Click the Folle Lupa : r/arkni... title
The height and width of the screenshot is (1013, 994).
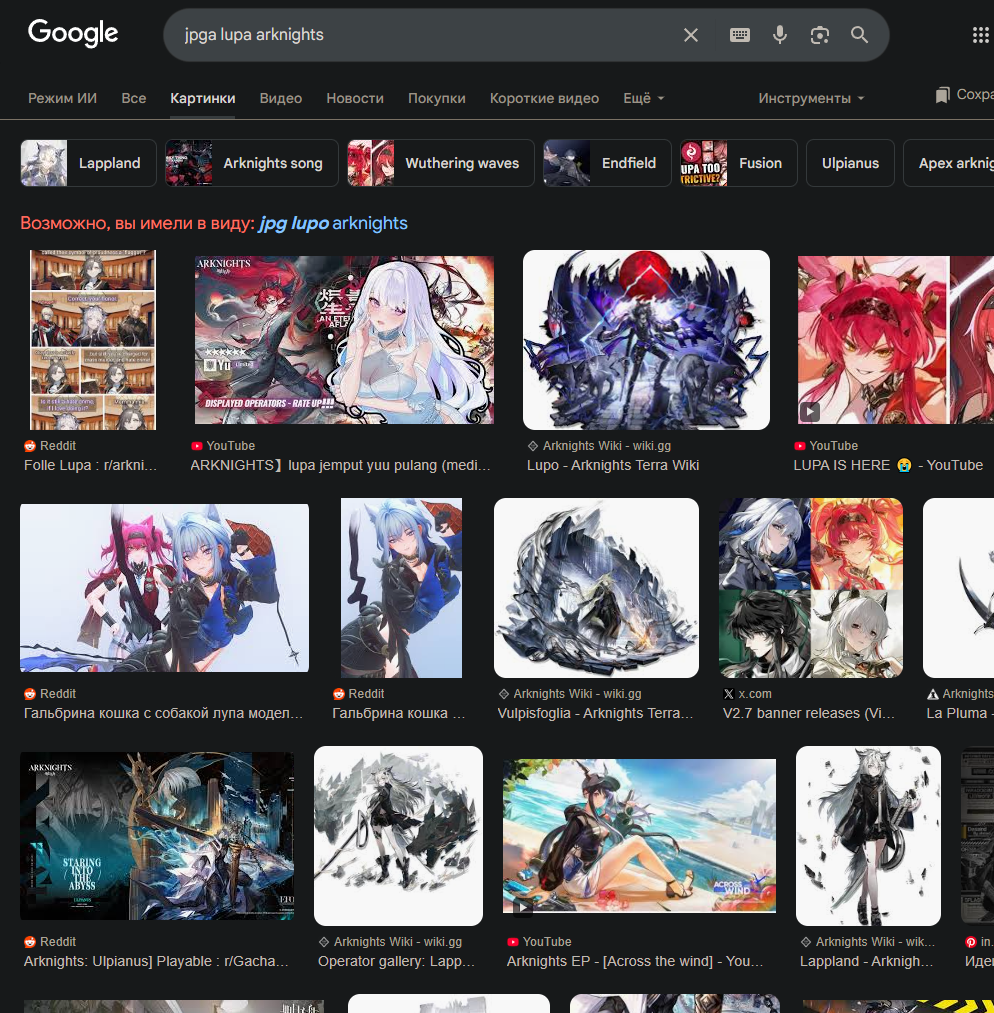pos(90,465)
